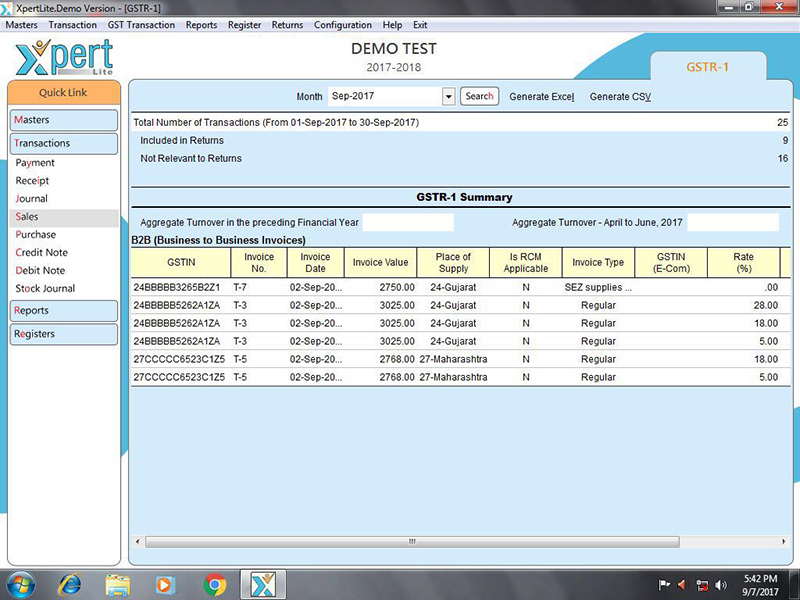This screenshot has height=600, width=800.
Task: Click the Quick Link header
Action: [x=64, y=92]
